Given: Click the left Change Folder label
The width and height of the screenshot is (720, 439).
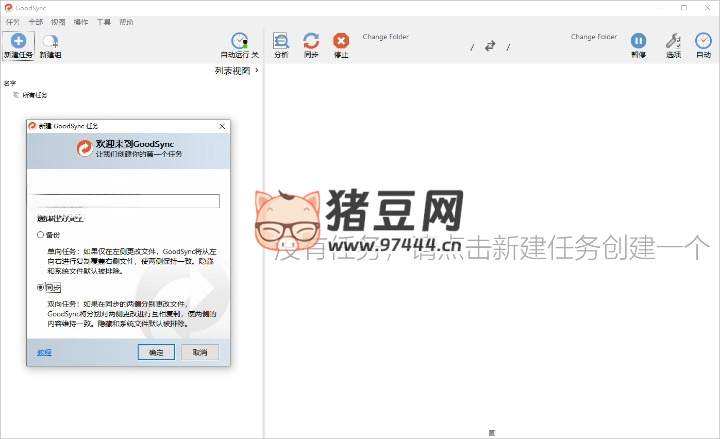Looking at the screenshot, I should point(385,37).
